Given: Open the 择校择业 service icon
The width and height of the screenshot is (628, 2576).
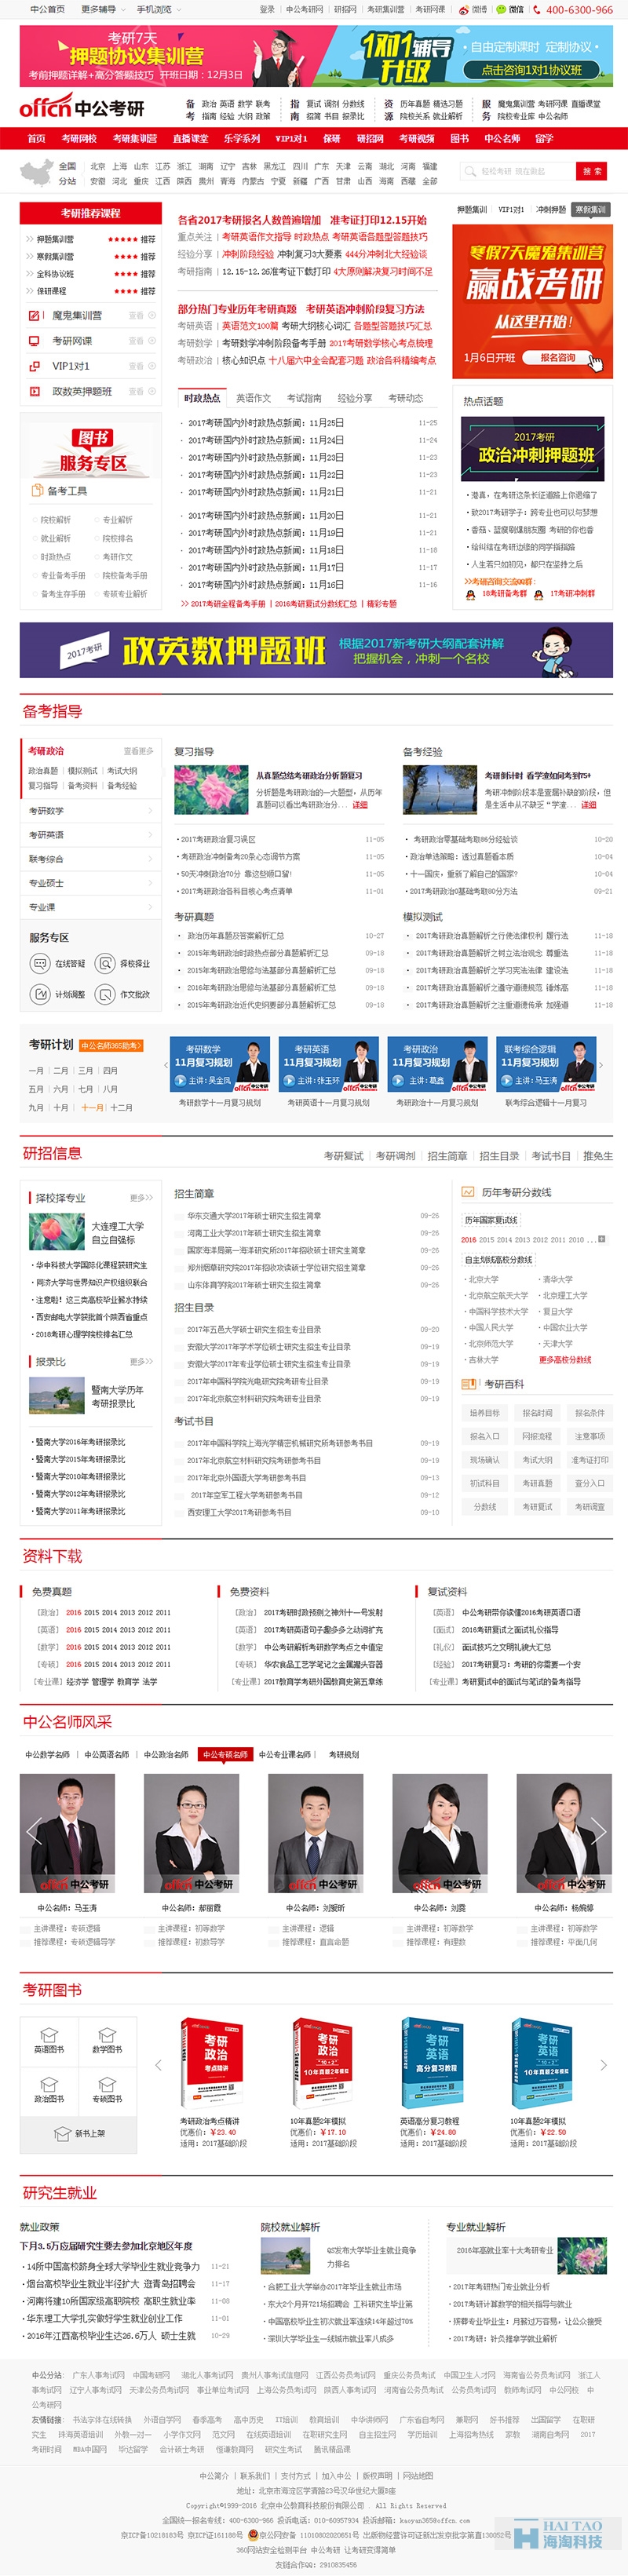Looking at the screenshot, I should click(x=105, y=964).
